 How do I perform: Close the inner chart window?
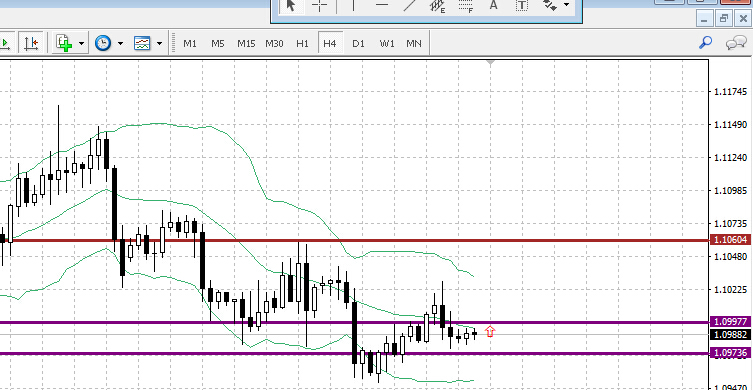tap(743, 19)
